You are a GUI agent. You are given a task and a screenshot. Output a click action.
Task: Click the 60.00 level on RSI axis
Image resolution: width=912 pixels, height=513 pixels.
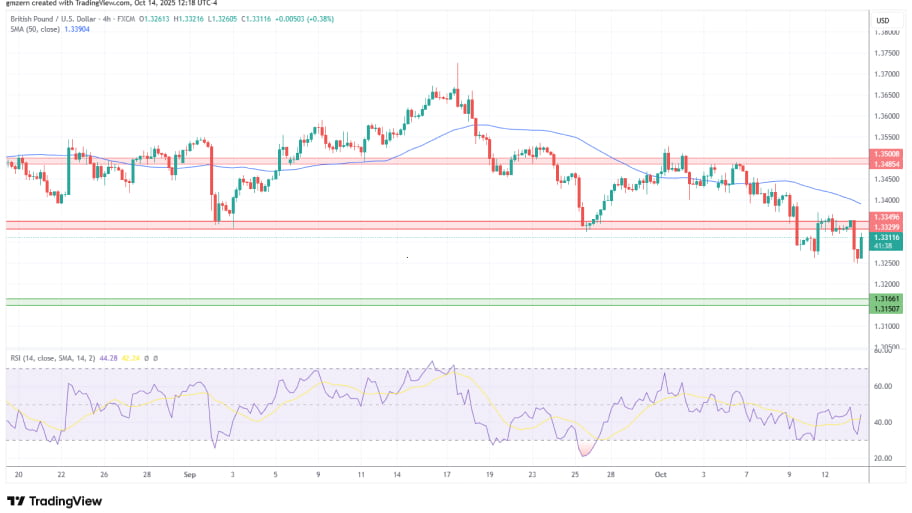click(883, 386)
